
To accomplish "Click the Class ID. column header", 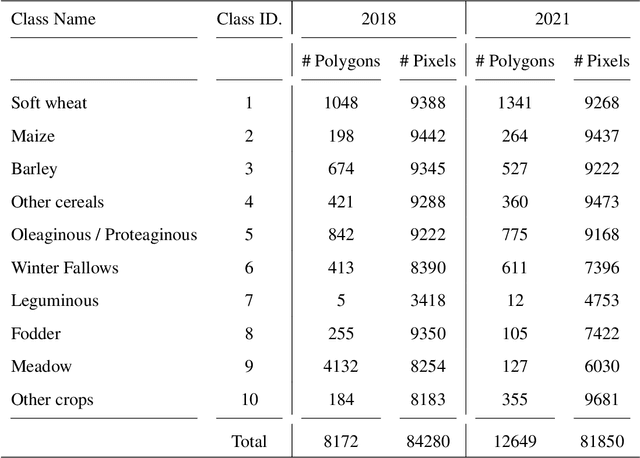I will 249,18.
